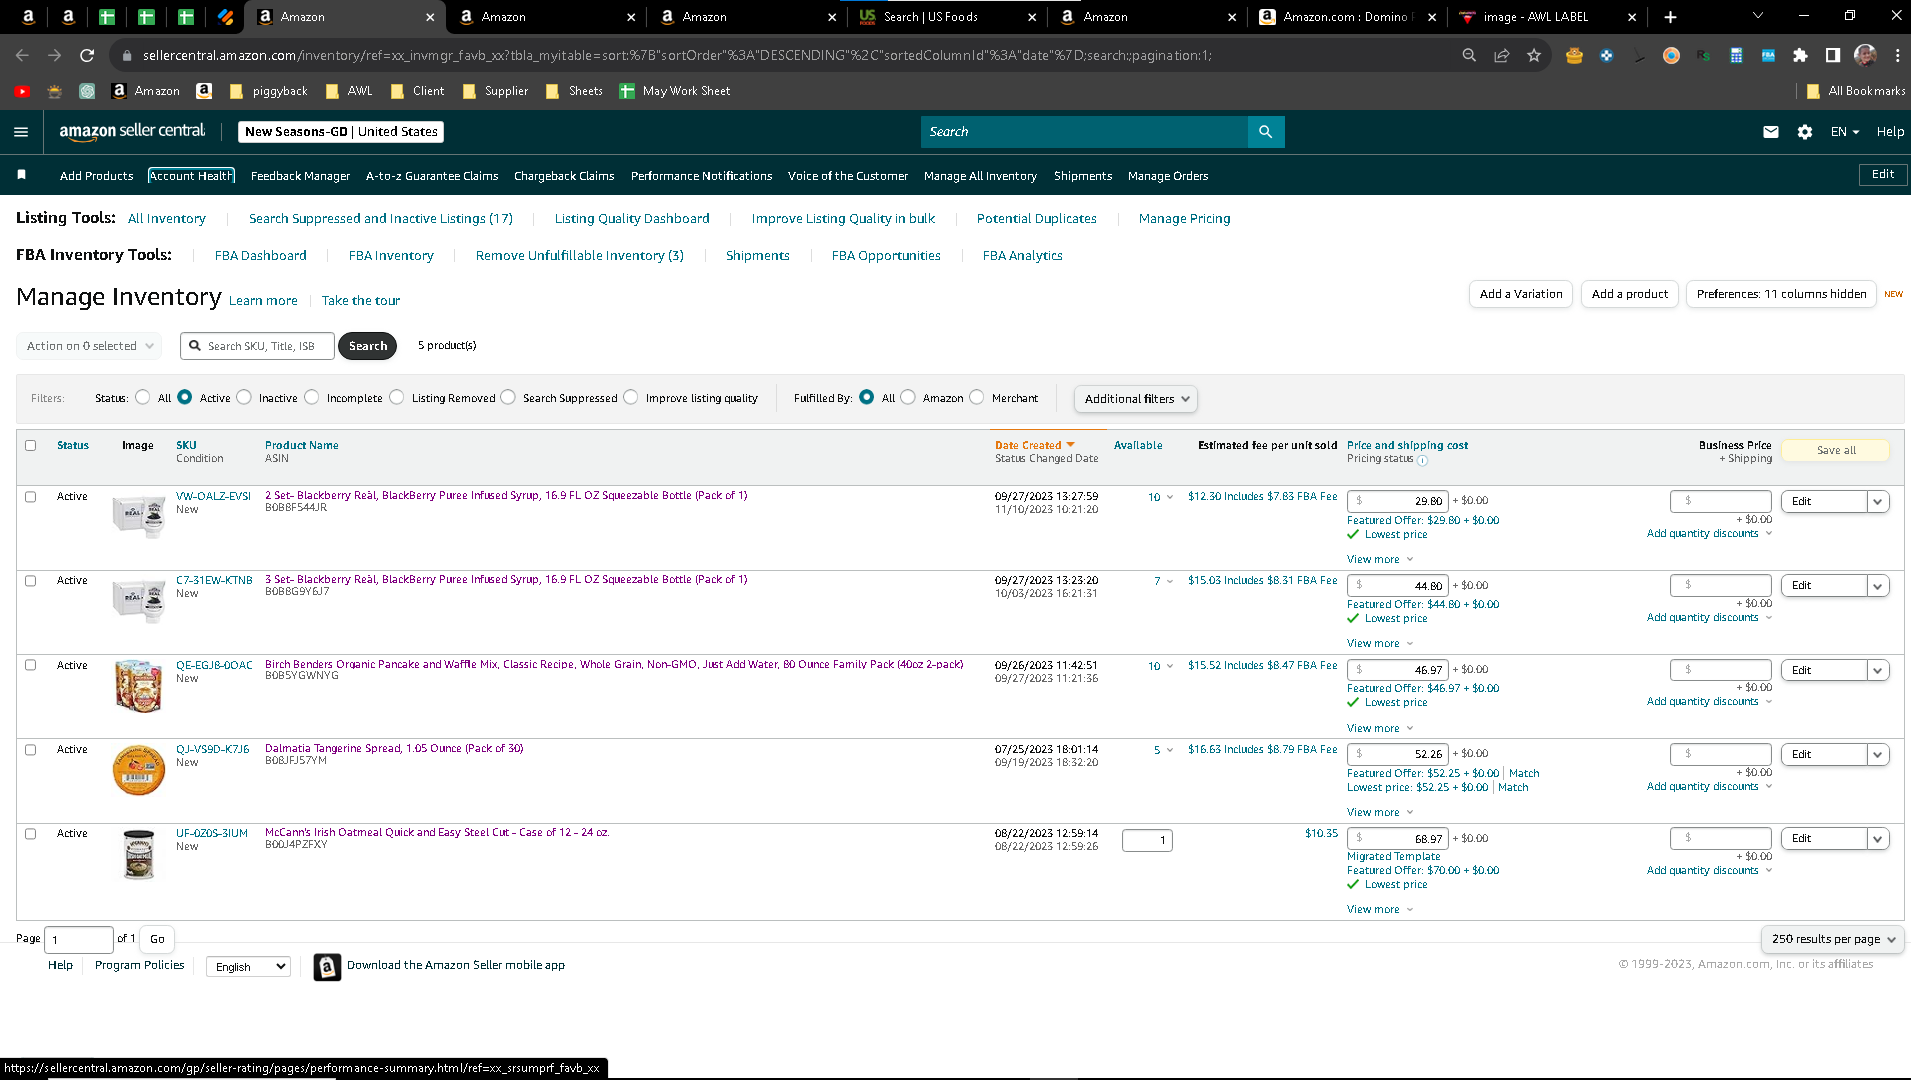
Task: Open the Chrome three-dot menu
Action: pyautogui.click(x=1897, y=56)
